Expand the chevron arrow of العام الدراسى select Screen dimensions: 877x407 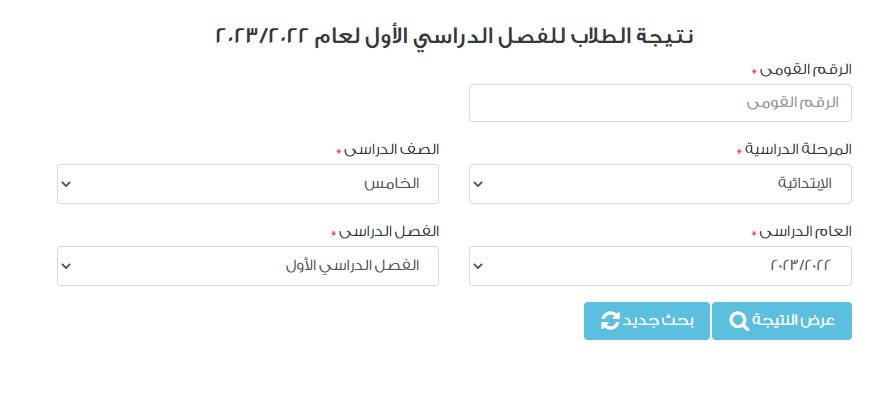tap(477, 267)
